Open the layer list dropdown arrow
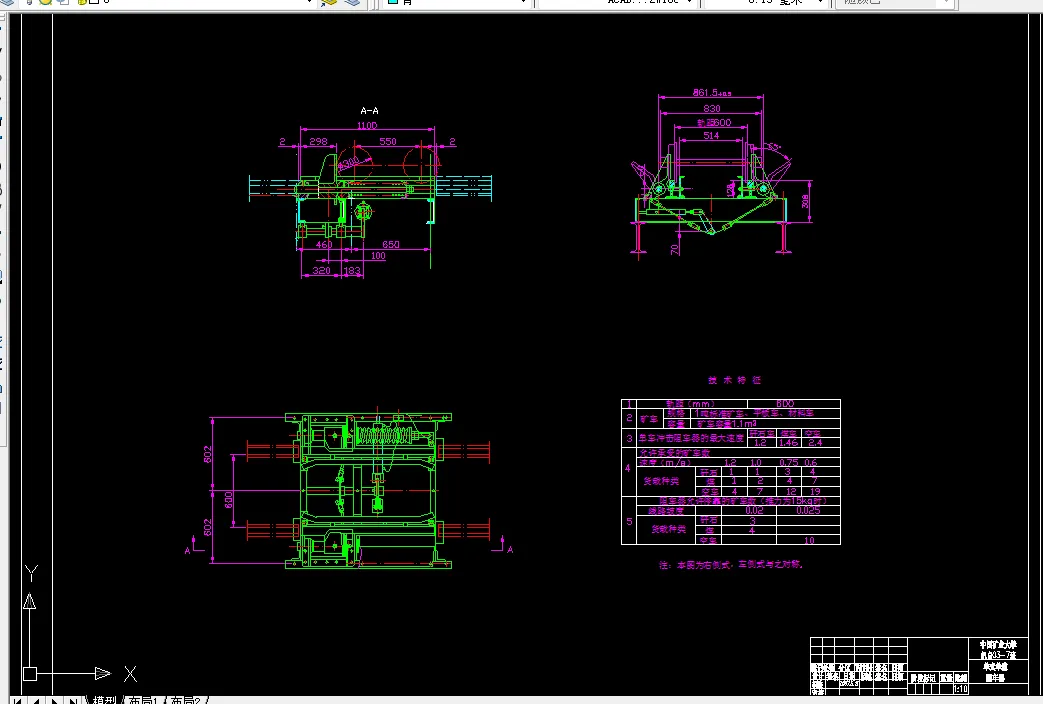The height and width of the screenshot is (704, 1043). click(309, 2)
